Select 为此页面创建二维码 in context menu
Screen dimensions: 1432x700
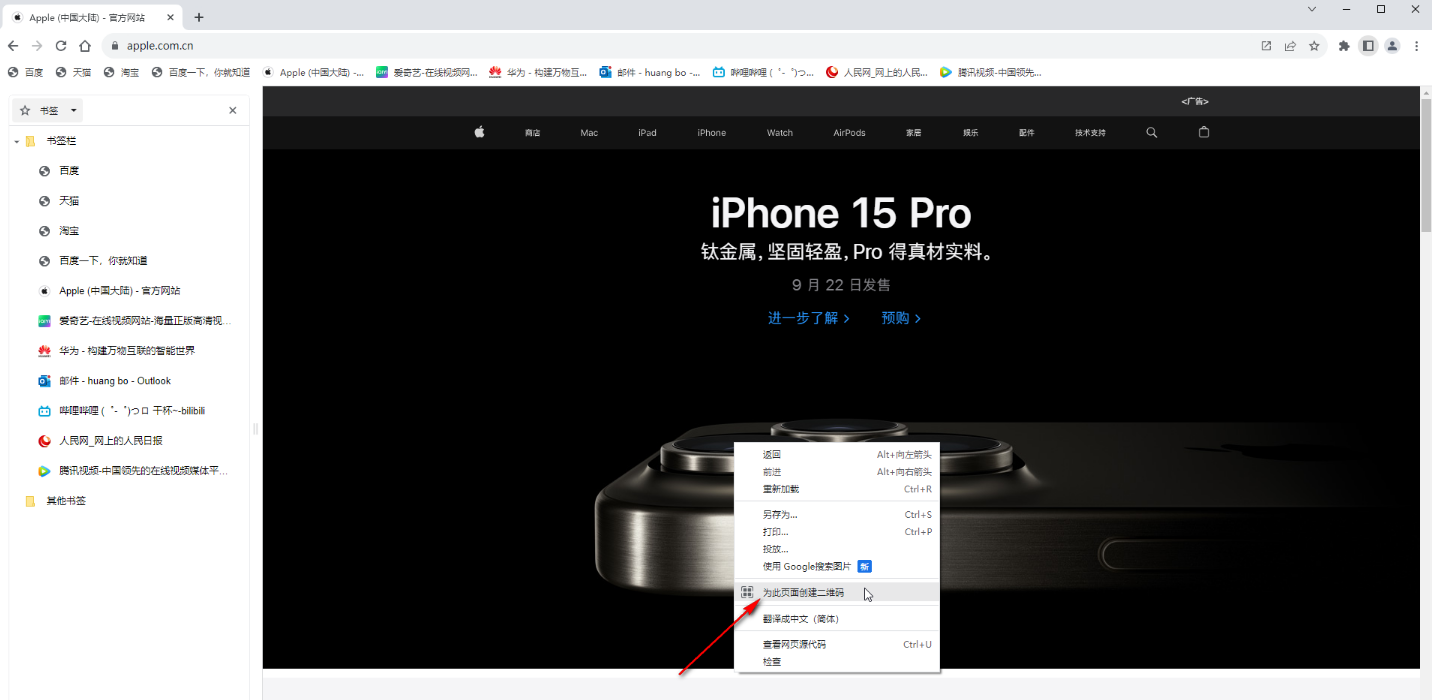tap(837, 592)
